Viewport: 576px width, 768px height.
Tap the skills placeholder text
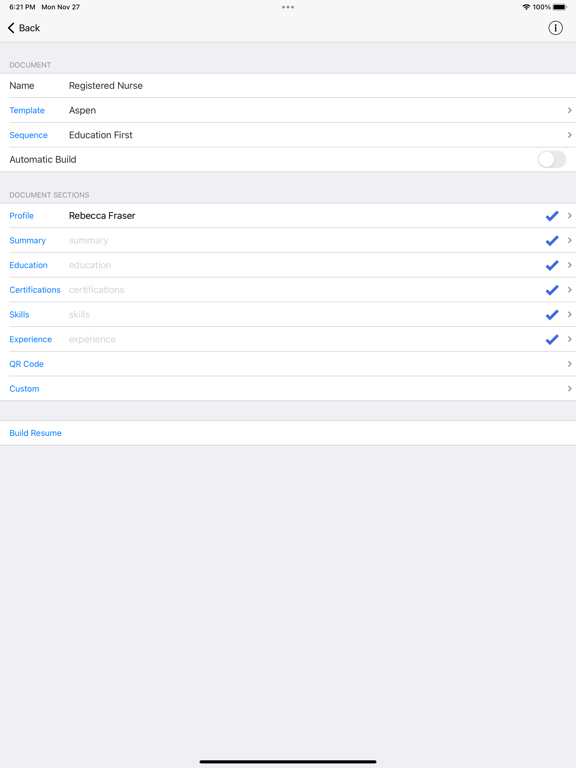point(79,314)
